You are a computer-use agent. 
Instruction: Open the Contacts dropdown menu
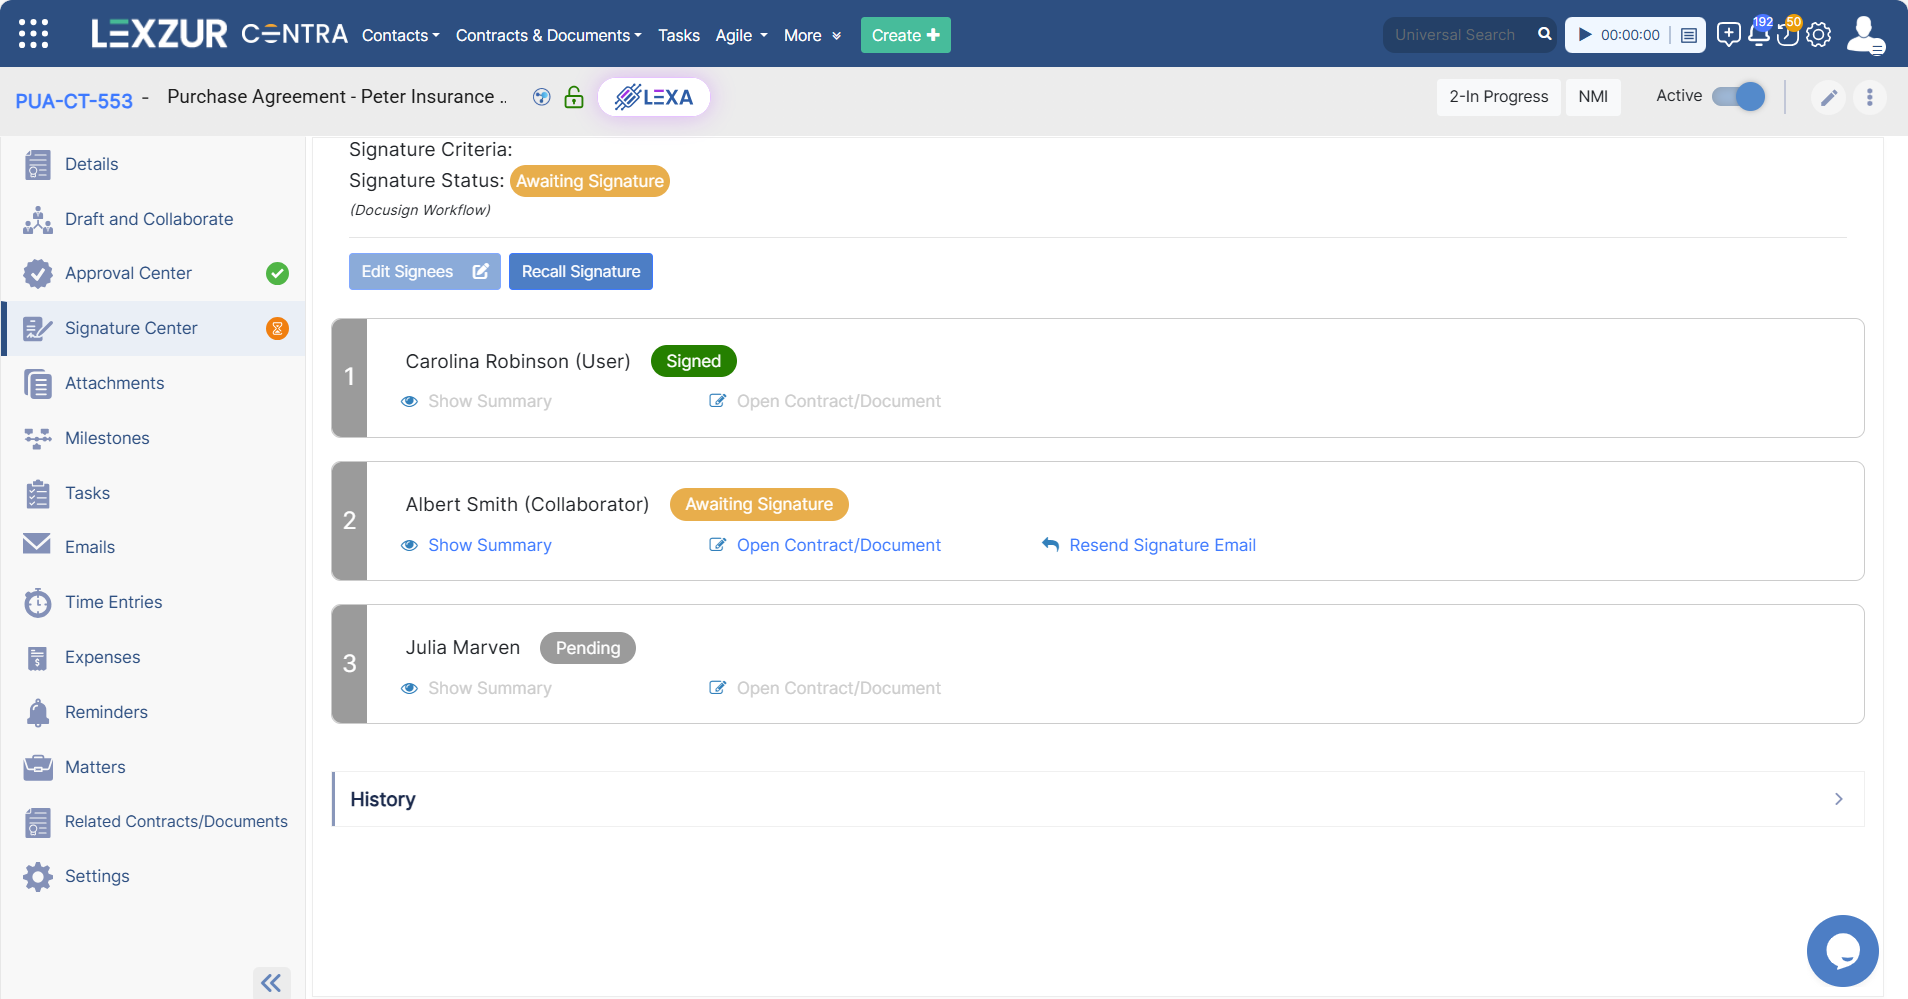(399, 35)
